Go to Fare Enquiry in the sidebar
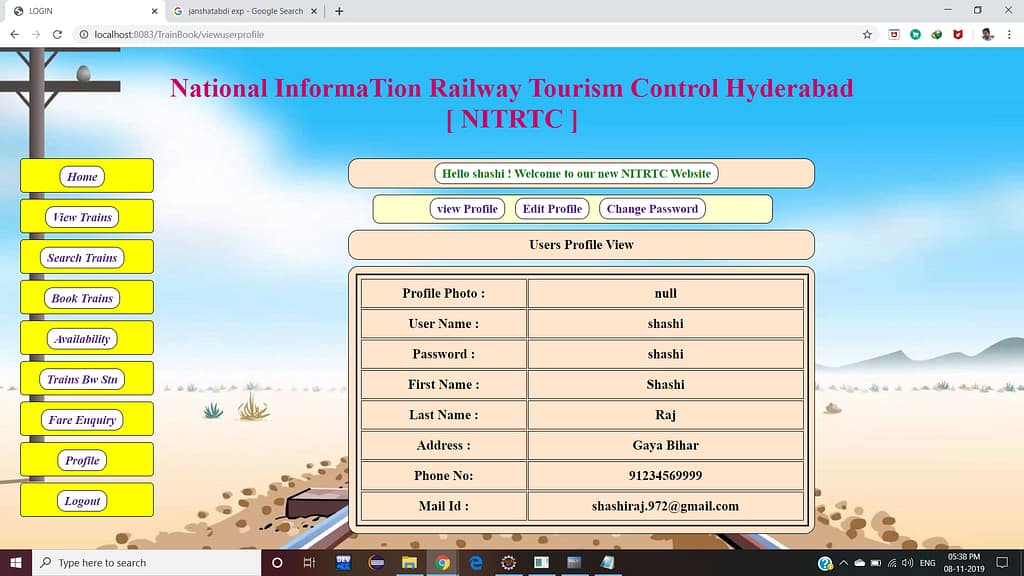 (x=82, y=420)
